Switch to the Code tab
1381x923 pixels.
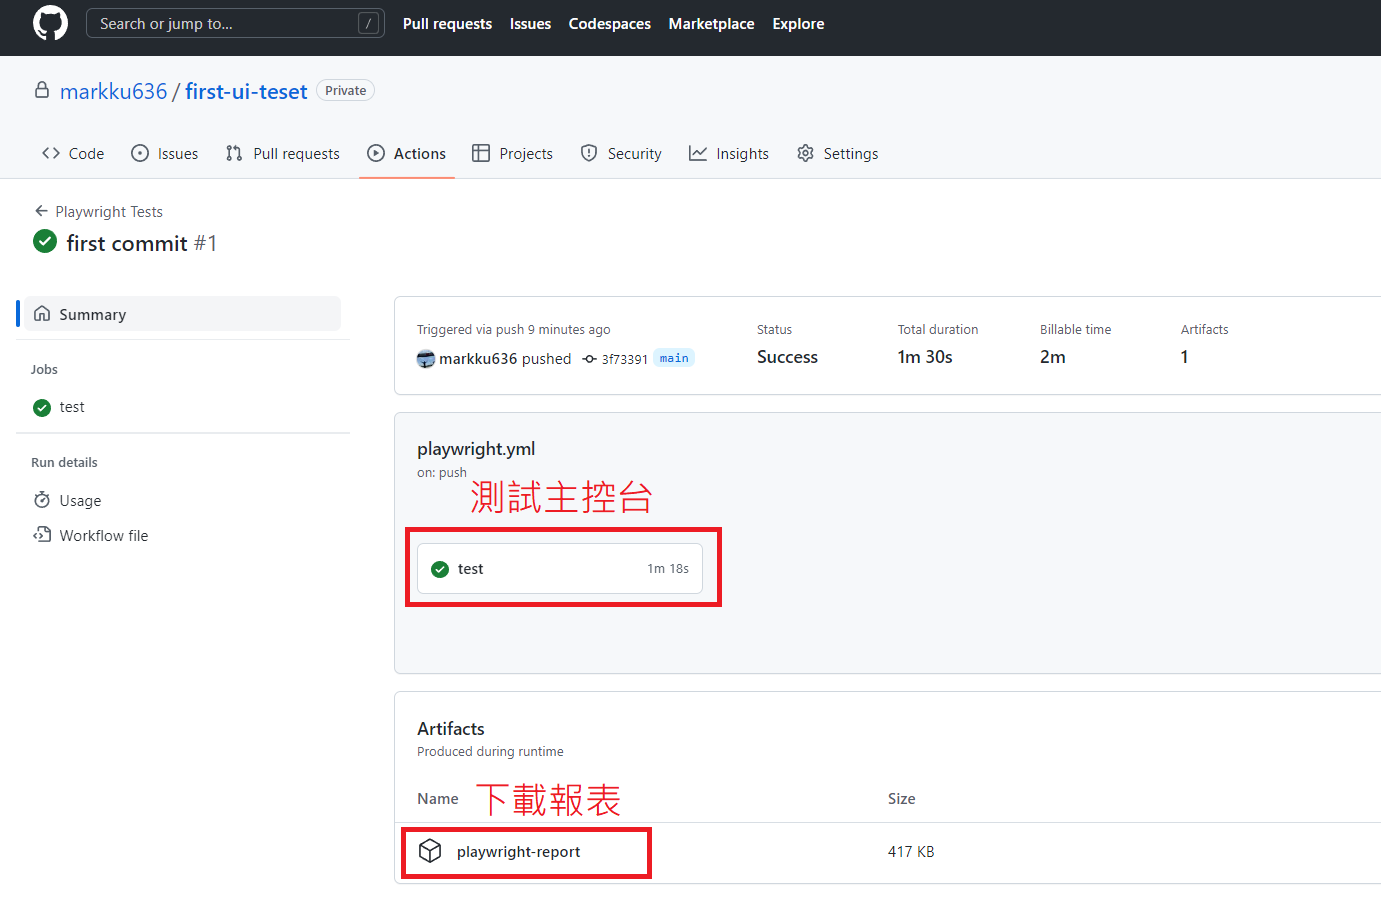(x=73, y=153)
